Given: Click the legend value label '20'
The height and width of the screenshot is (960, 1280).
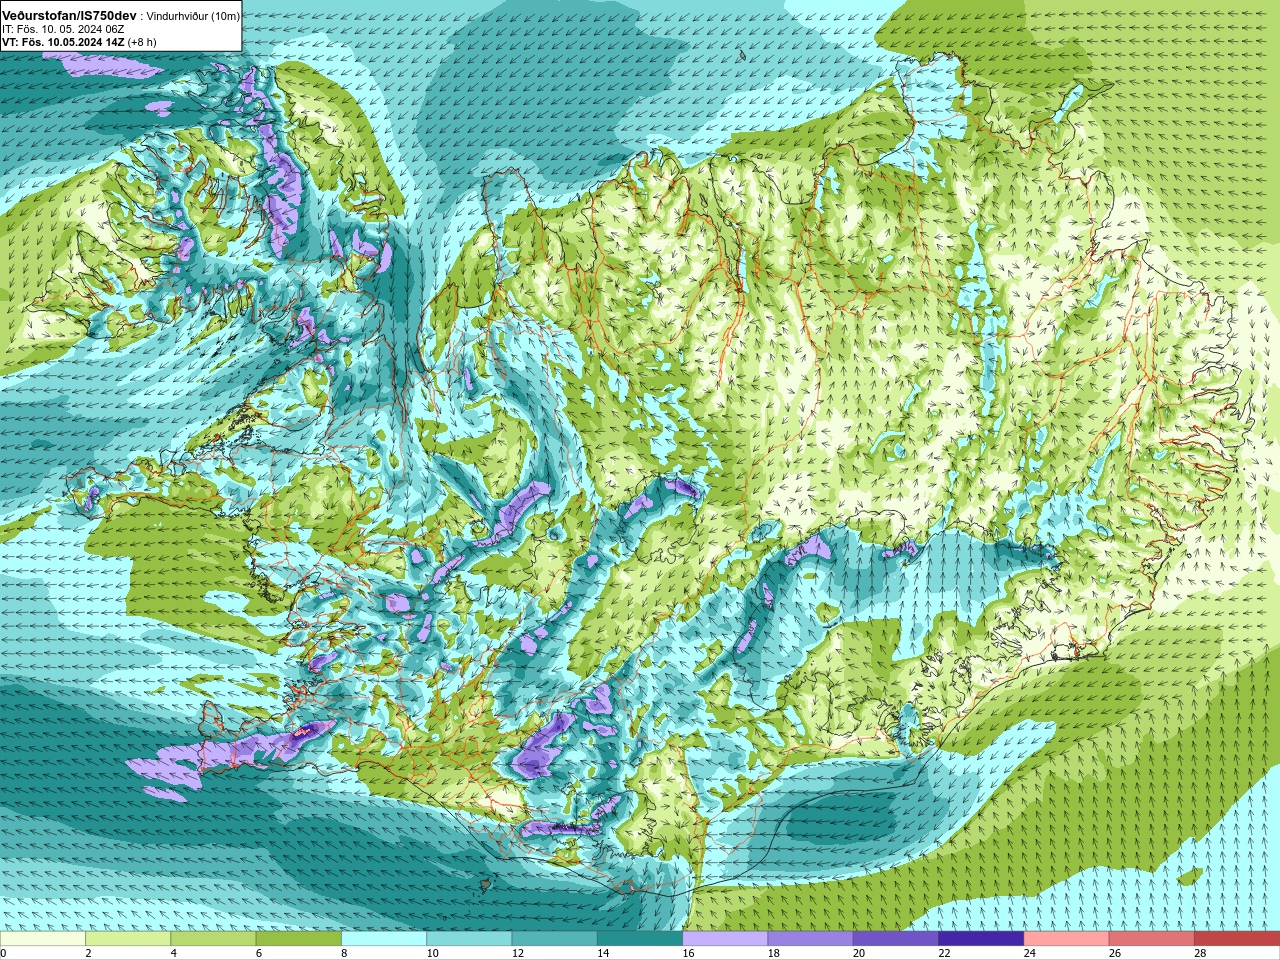Looking at the screenshot, I should (x=859, y=953).
